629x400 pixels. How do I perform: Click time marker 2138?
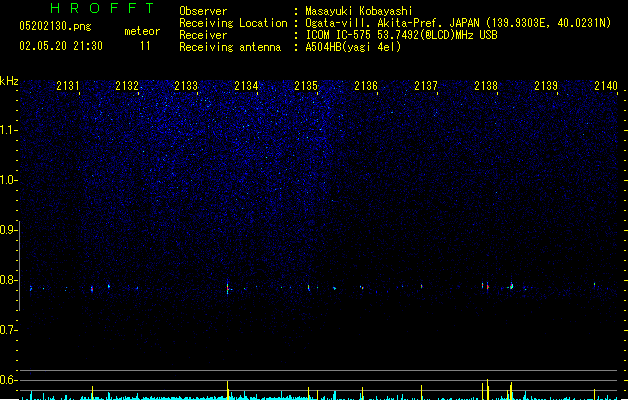point(486,85)
